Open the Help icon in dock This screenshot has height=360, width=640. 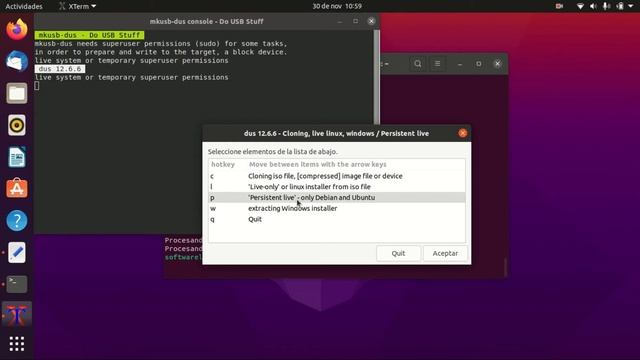[x=17, y=220]
